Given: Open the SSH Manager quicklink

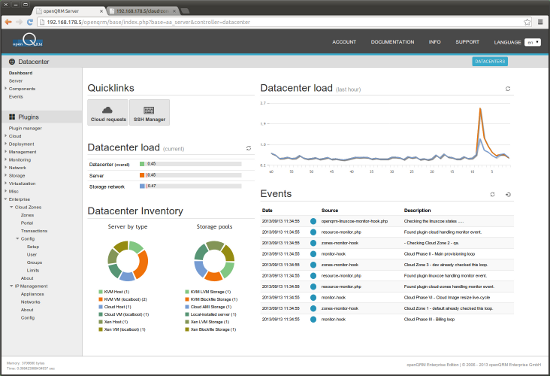Looking at the screenshot, I should 149,113.
